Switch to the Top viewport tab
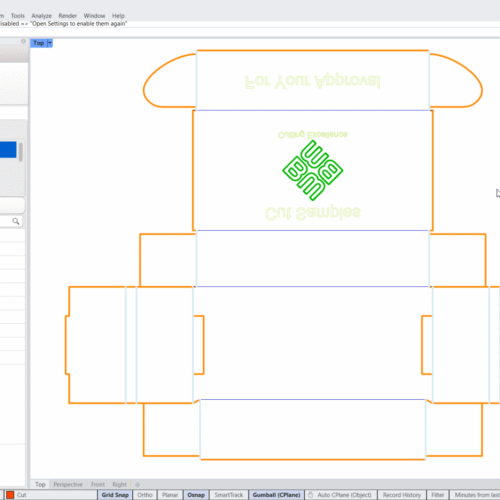Image resolution: width=500 pixels, height=500 pixels. [40, 484]
